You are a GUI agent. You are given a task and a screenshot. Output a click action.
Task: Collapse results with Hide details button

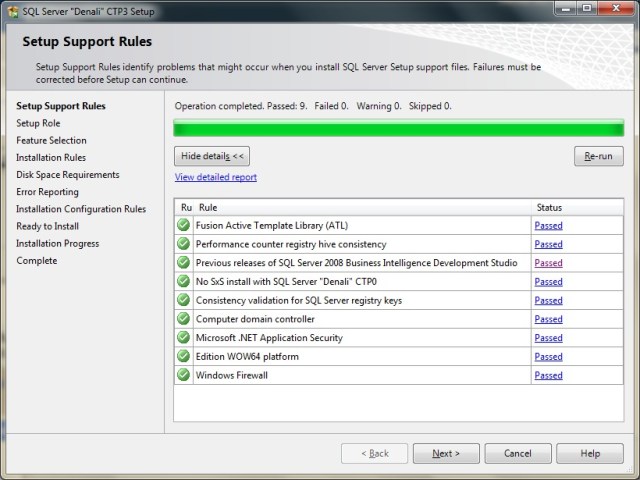(x=211, y=156)
